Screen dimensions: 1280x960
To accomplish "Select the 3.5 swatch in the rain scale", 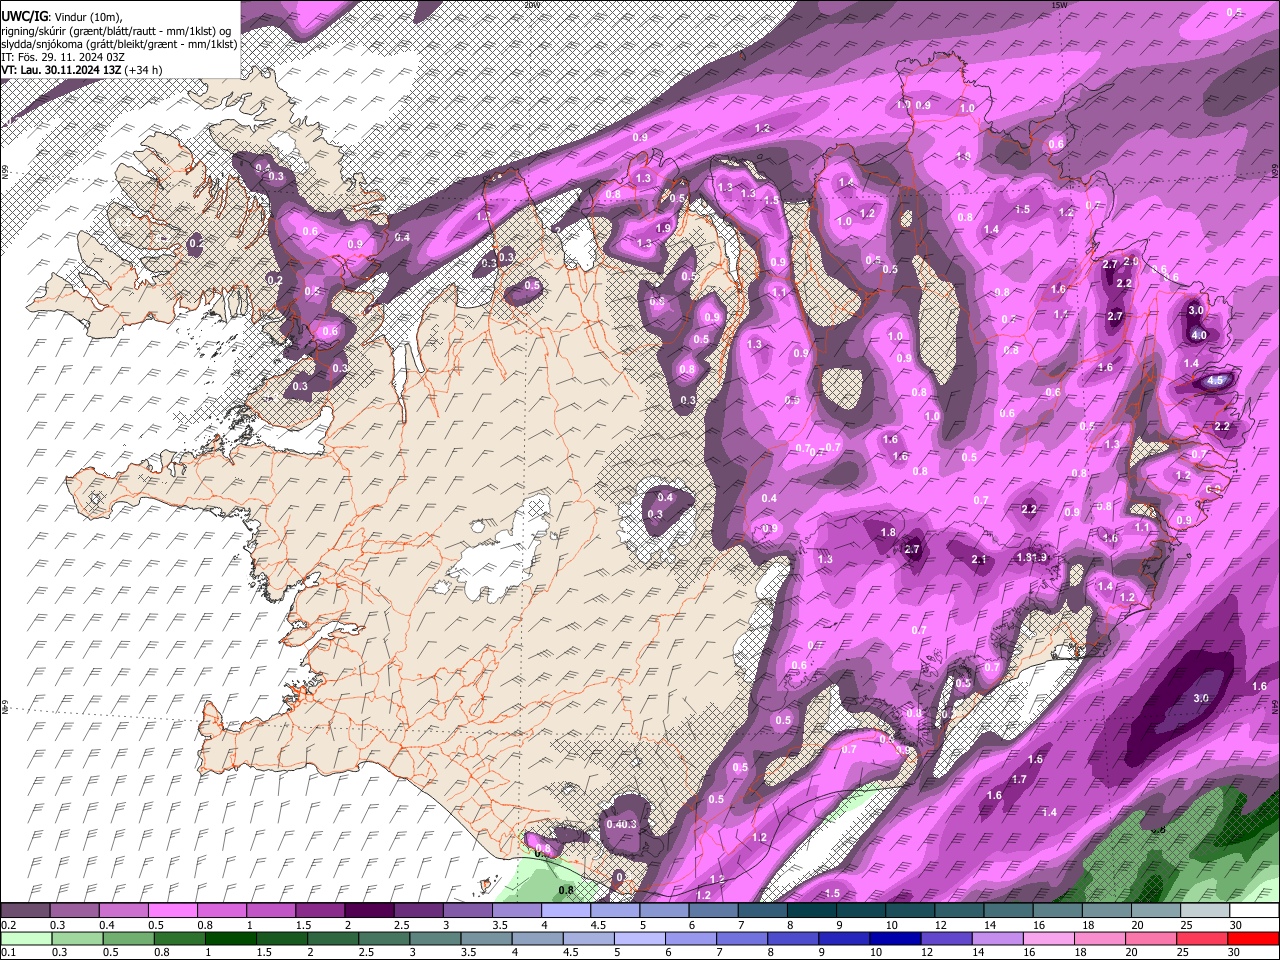I will click(486, 939).
